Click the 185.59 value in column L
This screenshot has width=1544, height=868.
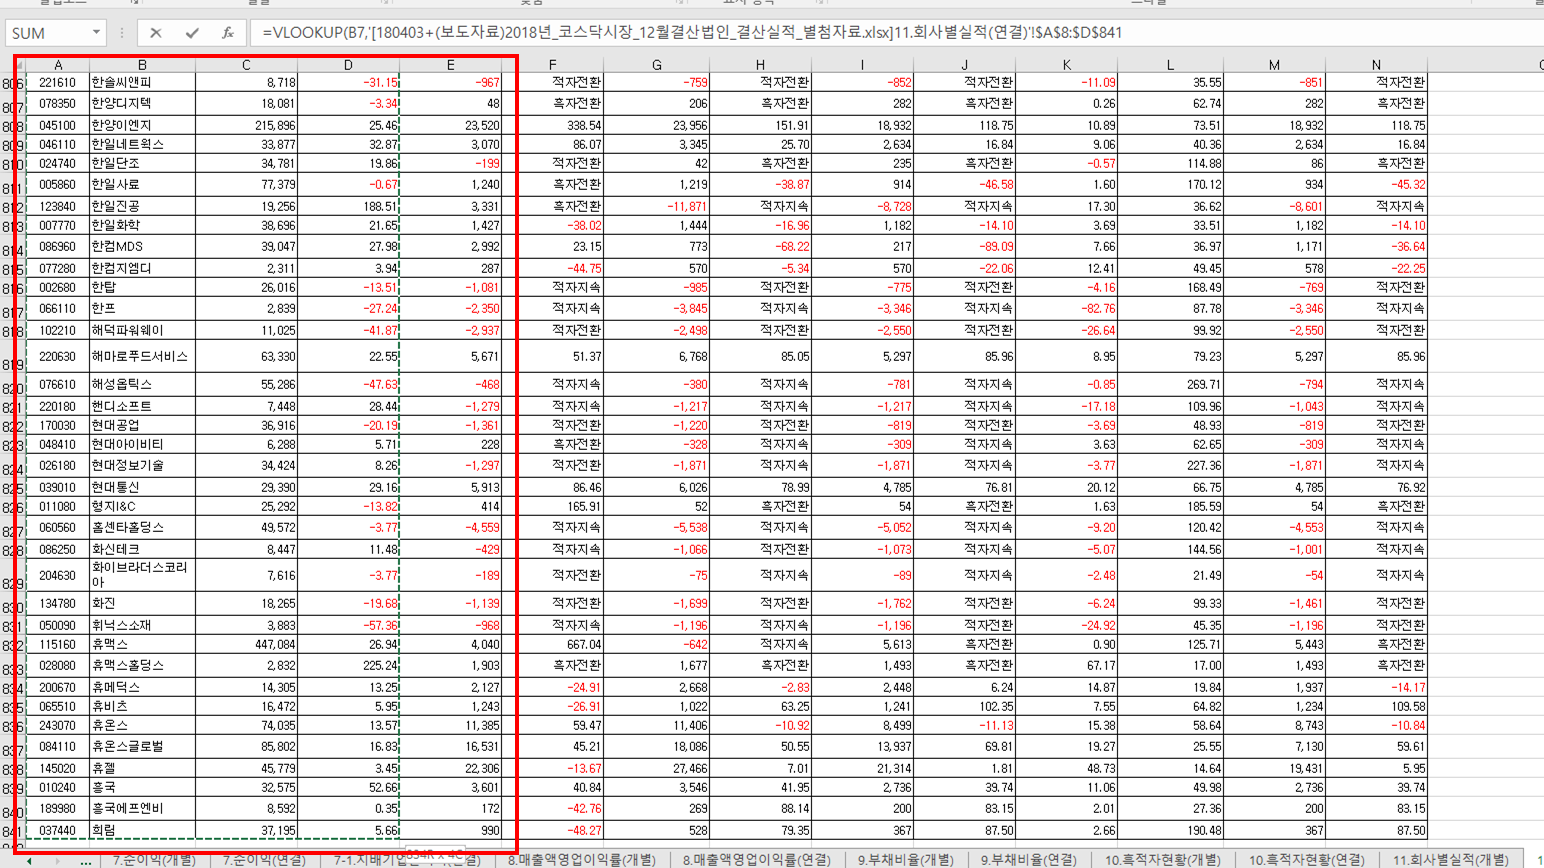(x=1170, y=506)
